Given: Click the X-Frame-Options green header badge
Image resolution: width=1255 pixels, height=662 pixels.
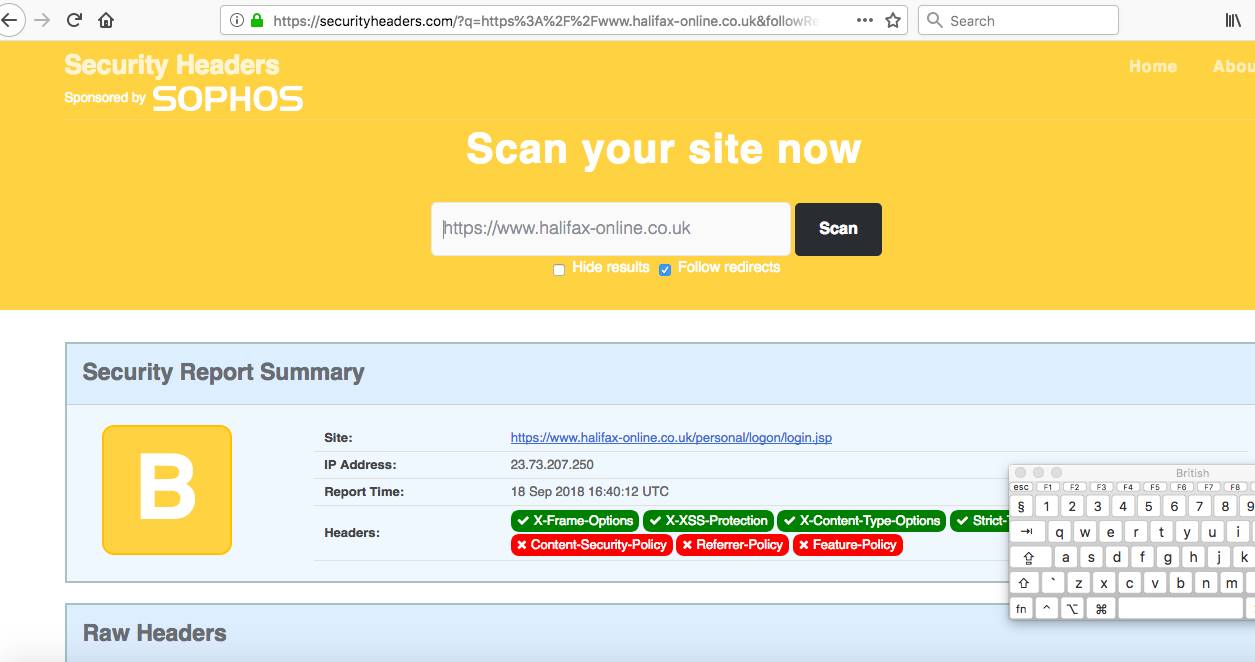Looking at the screenshot, I should (575, 521).
